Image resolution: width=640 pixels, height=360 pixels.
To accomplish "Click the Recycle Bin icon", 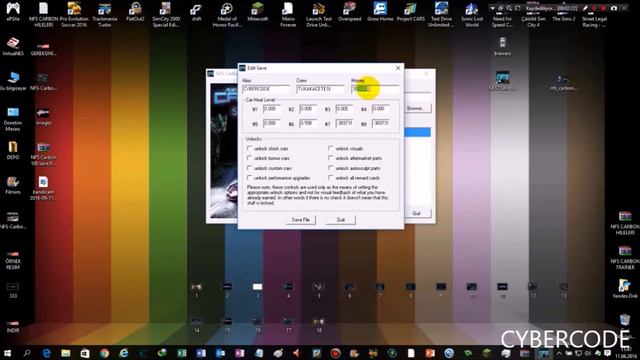I will (x=625, y=320).
